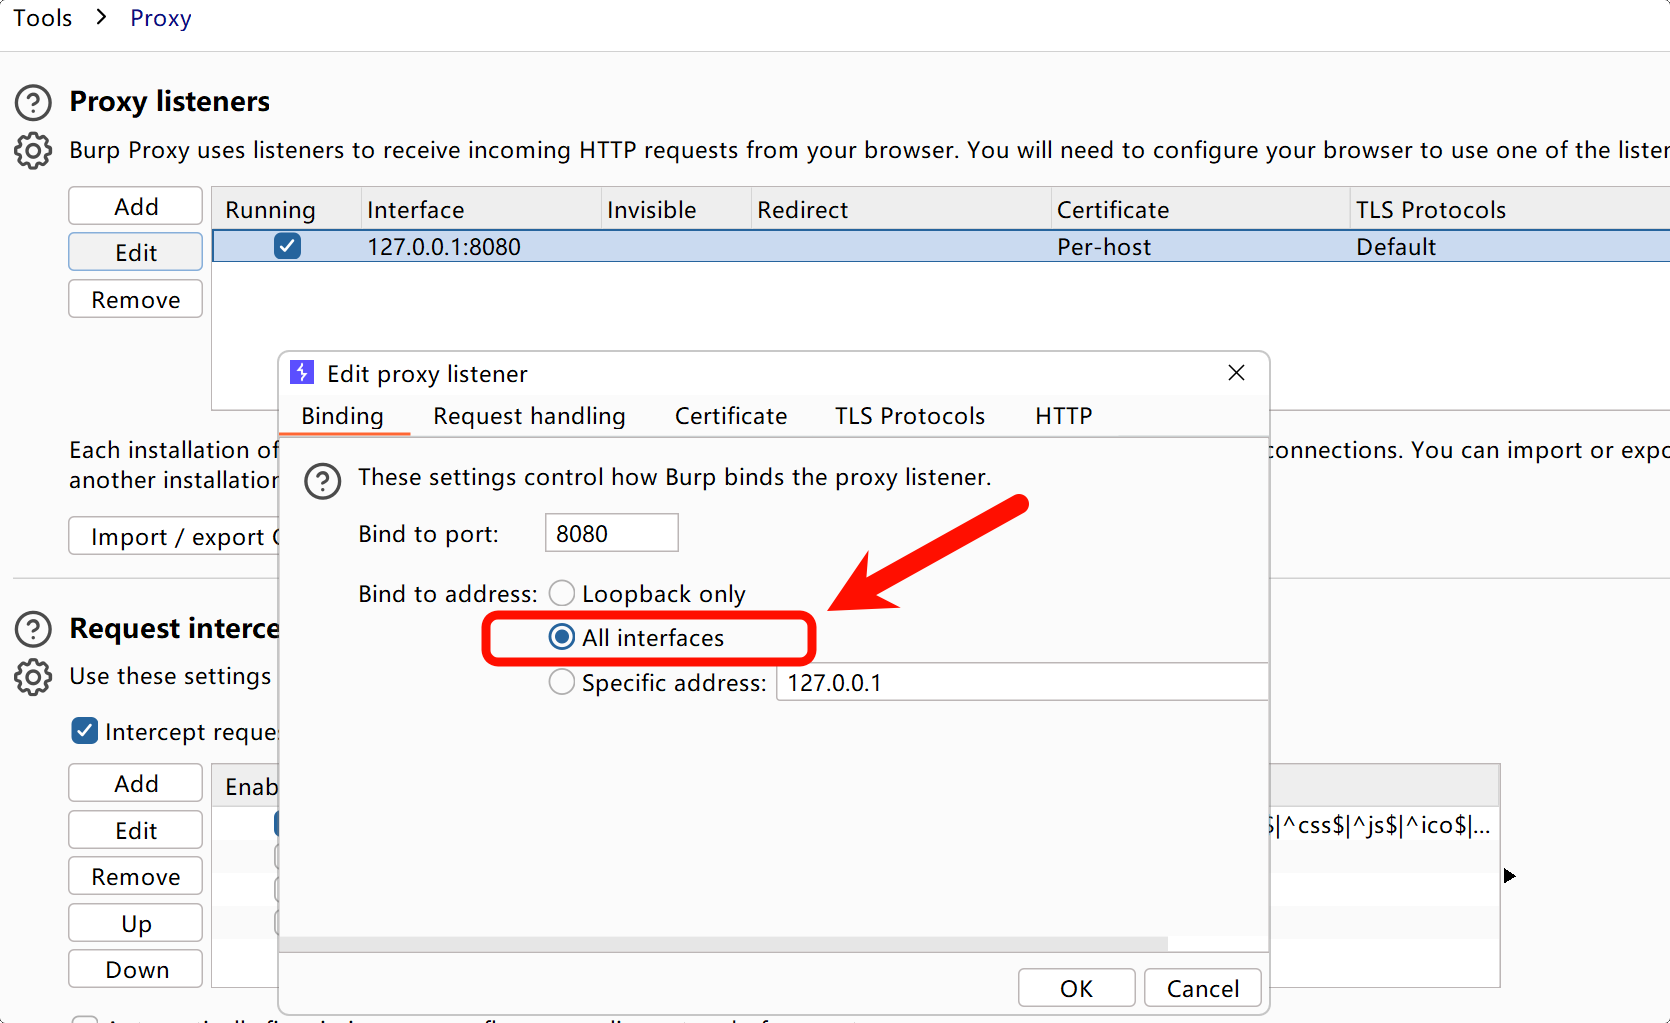This screenshot has height=1023, width=1670.
Task: Close the Edit proxy listener dialog
Action: click(1236, 373)
